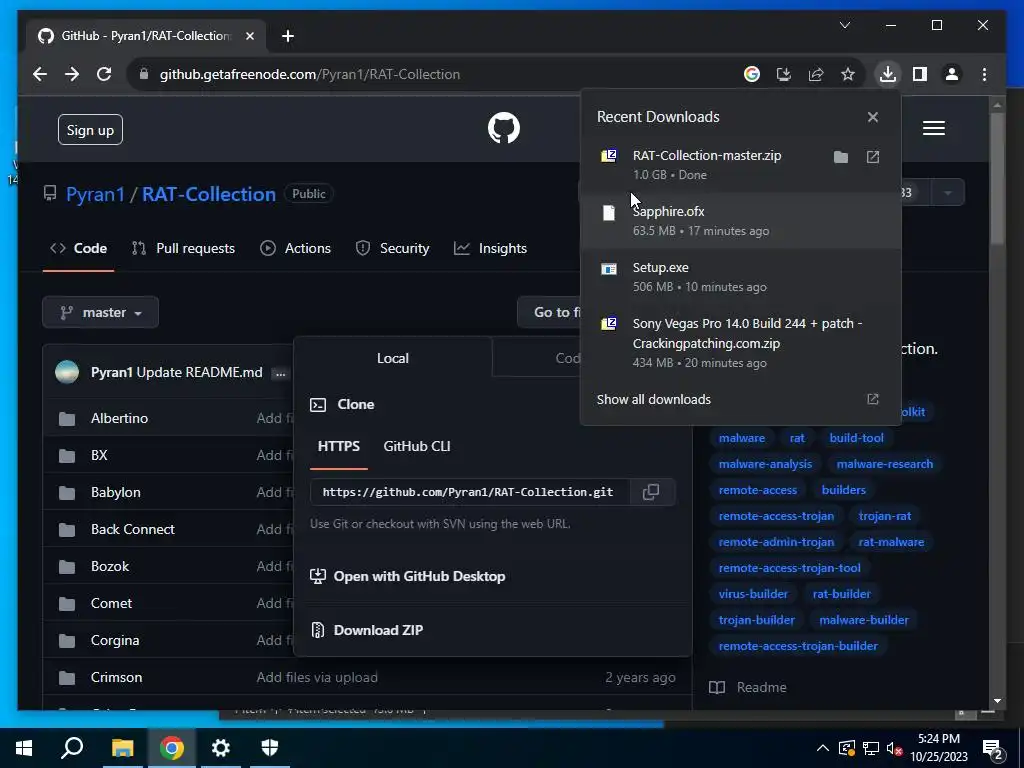
Task: Click the malware-analysis topic tag
Action: [765, 464]
